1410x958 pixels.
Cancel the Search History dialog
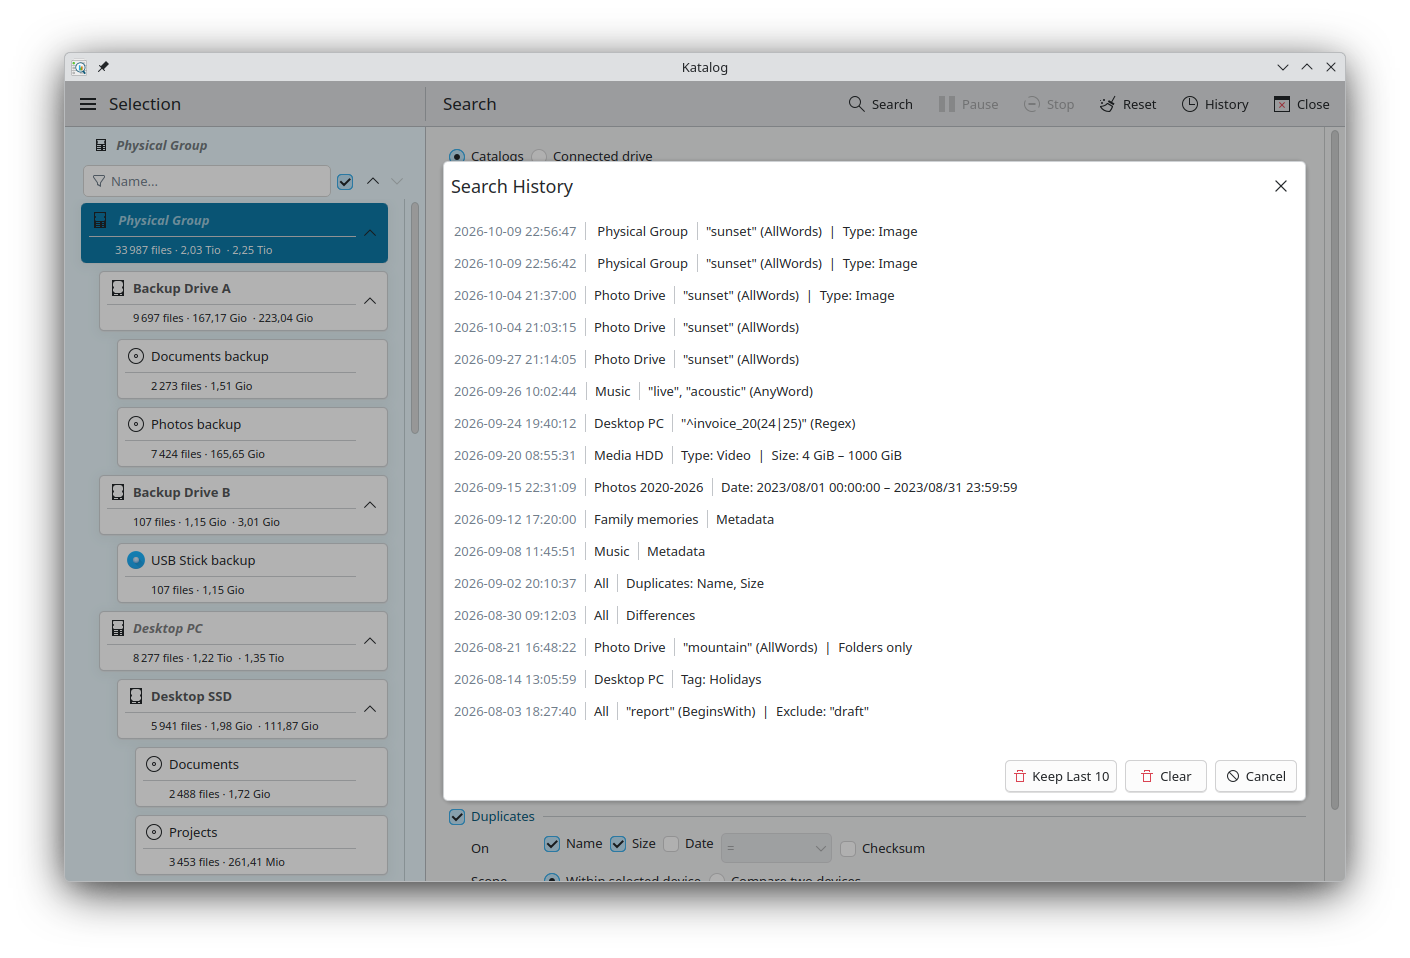[x=1256, y=776]
